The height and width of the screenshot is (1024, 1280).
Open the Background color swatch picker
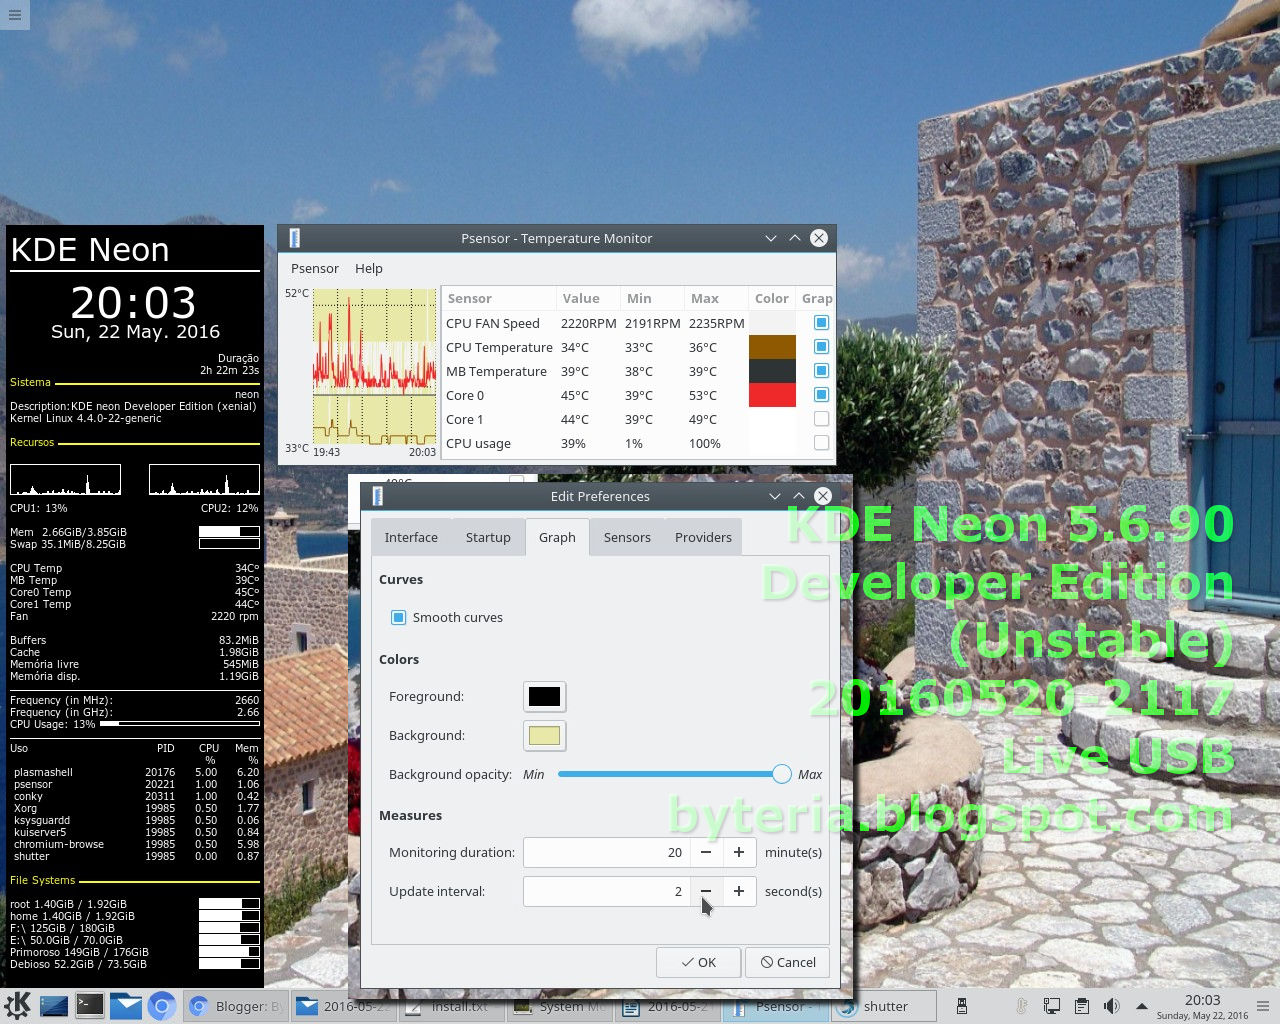click(x=544, y=735)
